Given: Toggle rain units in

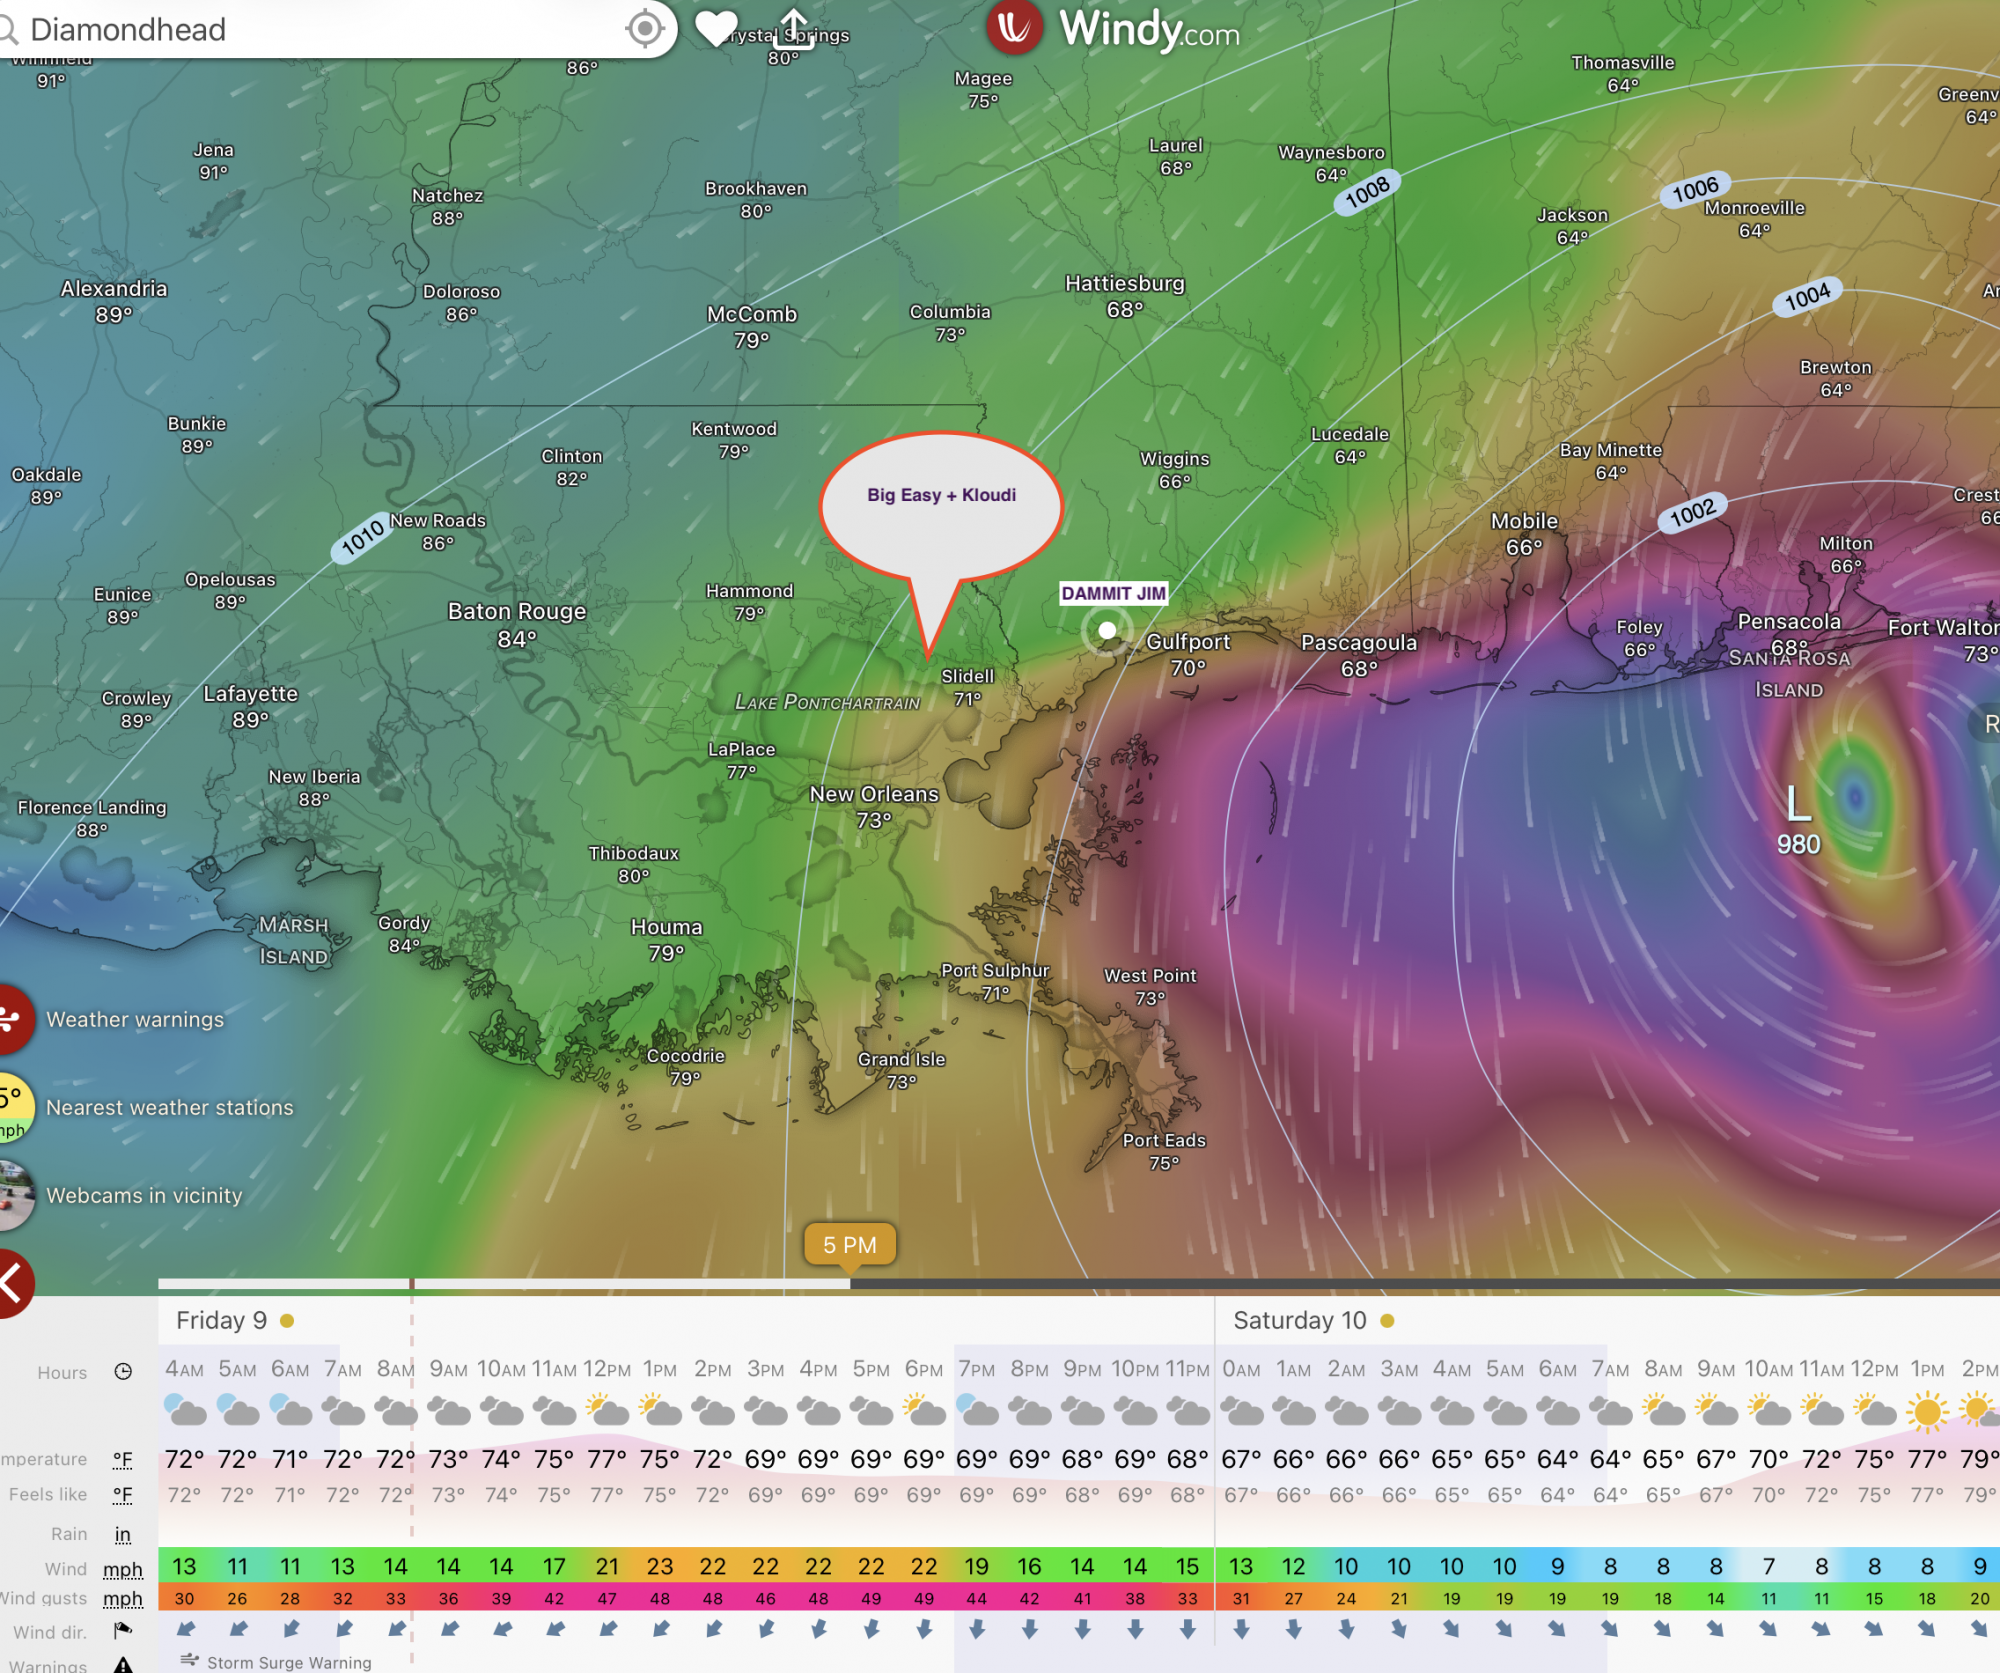Looking at the screenshot, I should pyautogui.click(x=123, y=1534).
